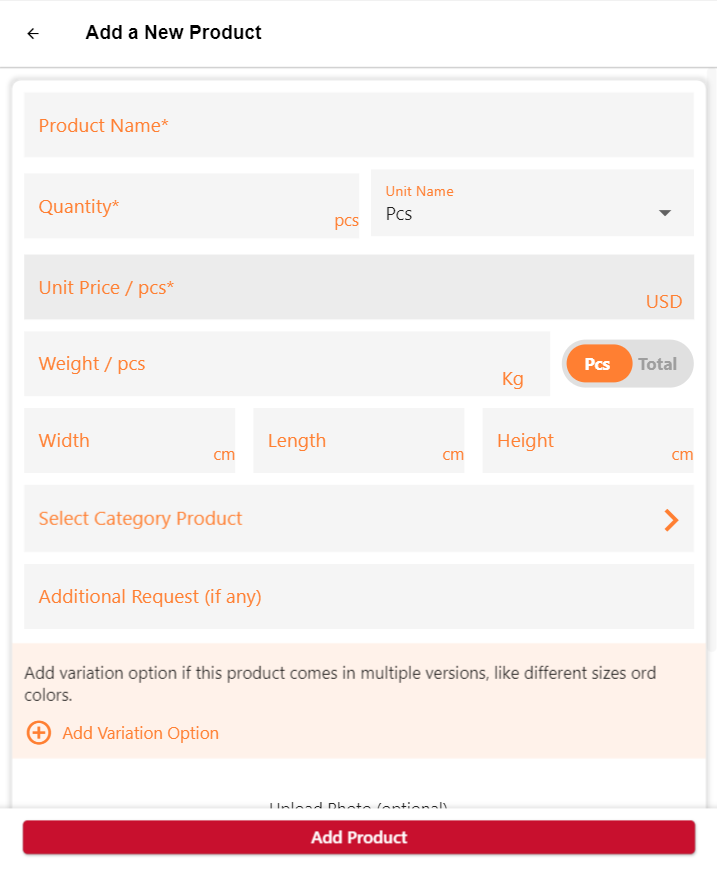Open Select Category Product picker
Screen dimensions: 717x871
pos(359,518)
